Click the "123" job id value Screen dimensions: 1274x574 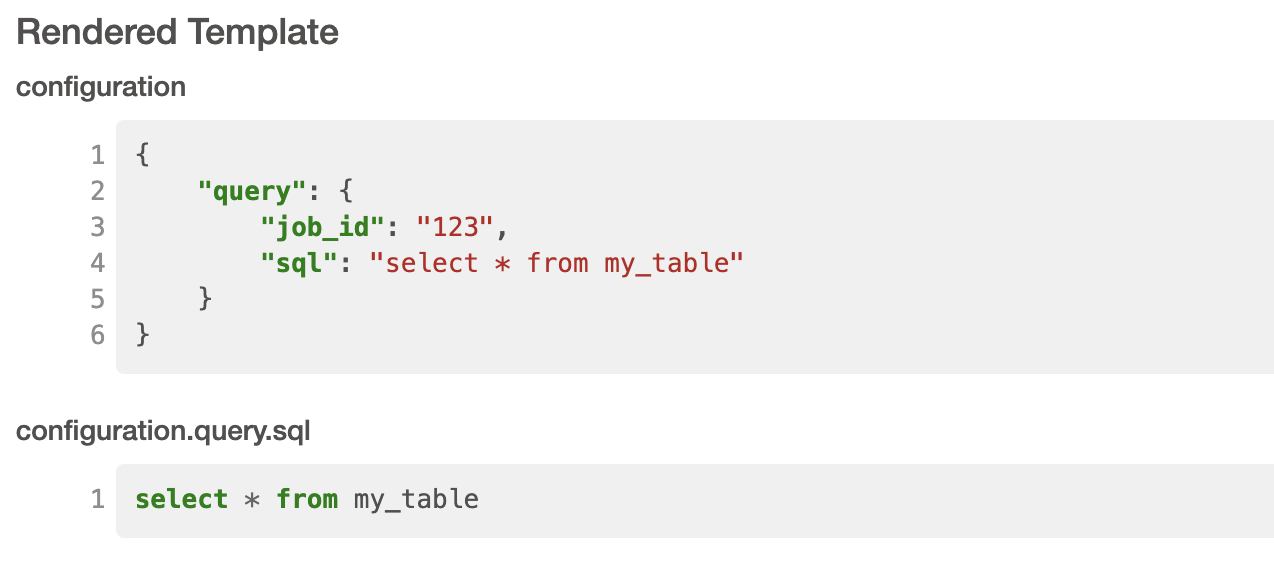pos(456,227)
